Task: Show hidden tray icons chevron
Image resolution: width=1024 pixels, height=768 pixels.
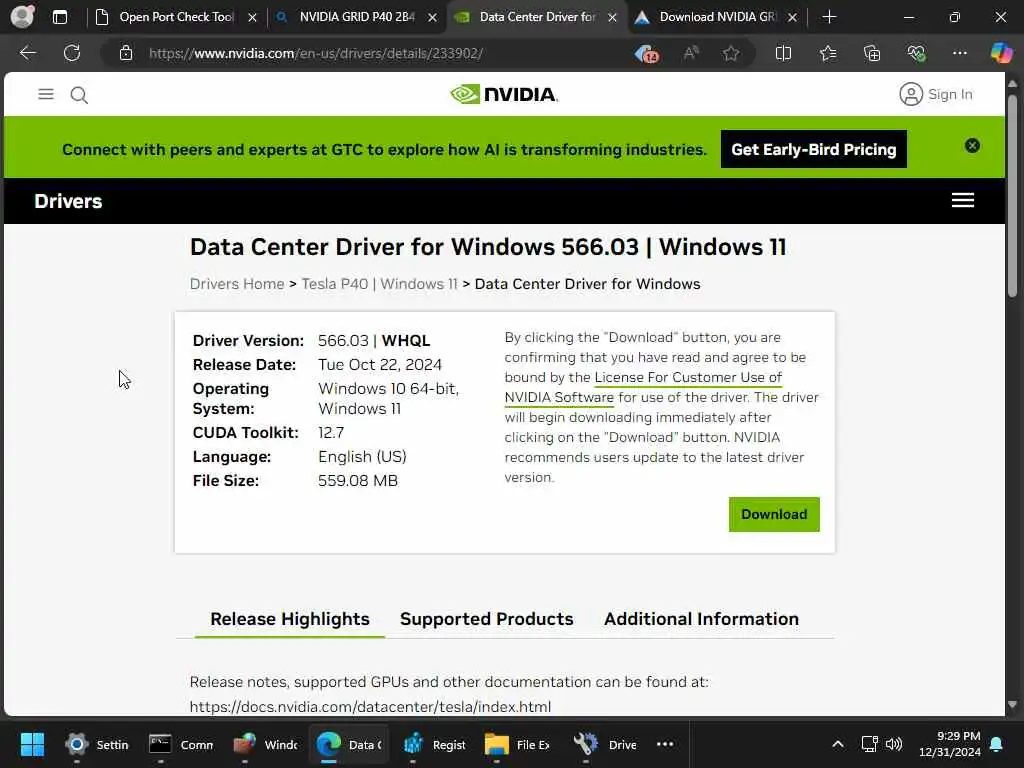Action: [x=838, y=744]
